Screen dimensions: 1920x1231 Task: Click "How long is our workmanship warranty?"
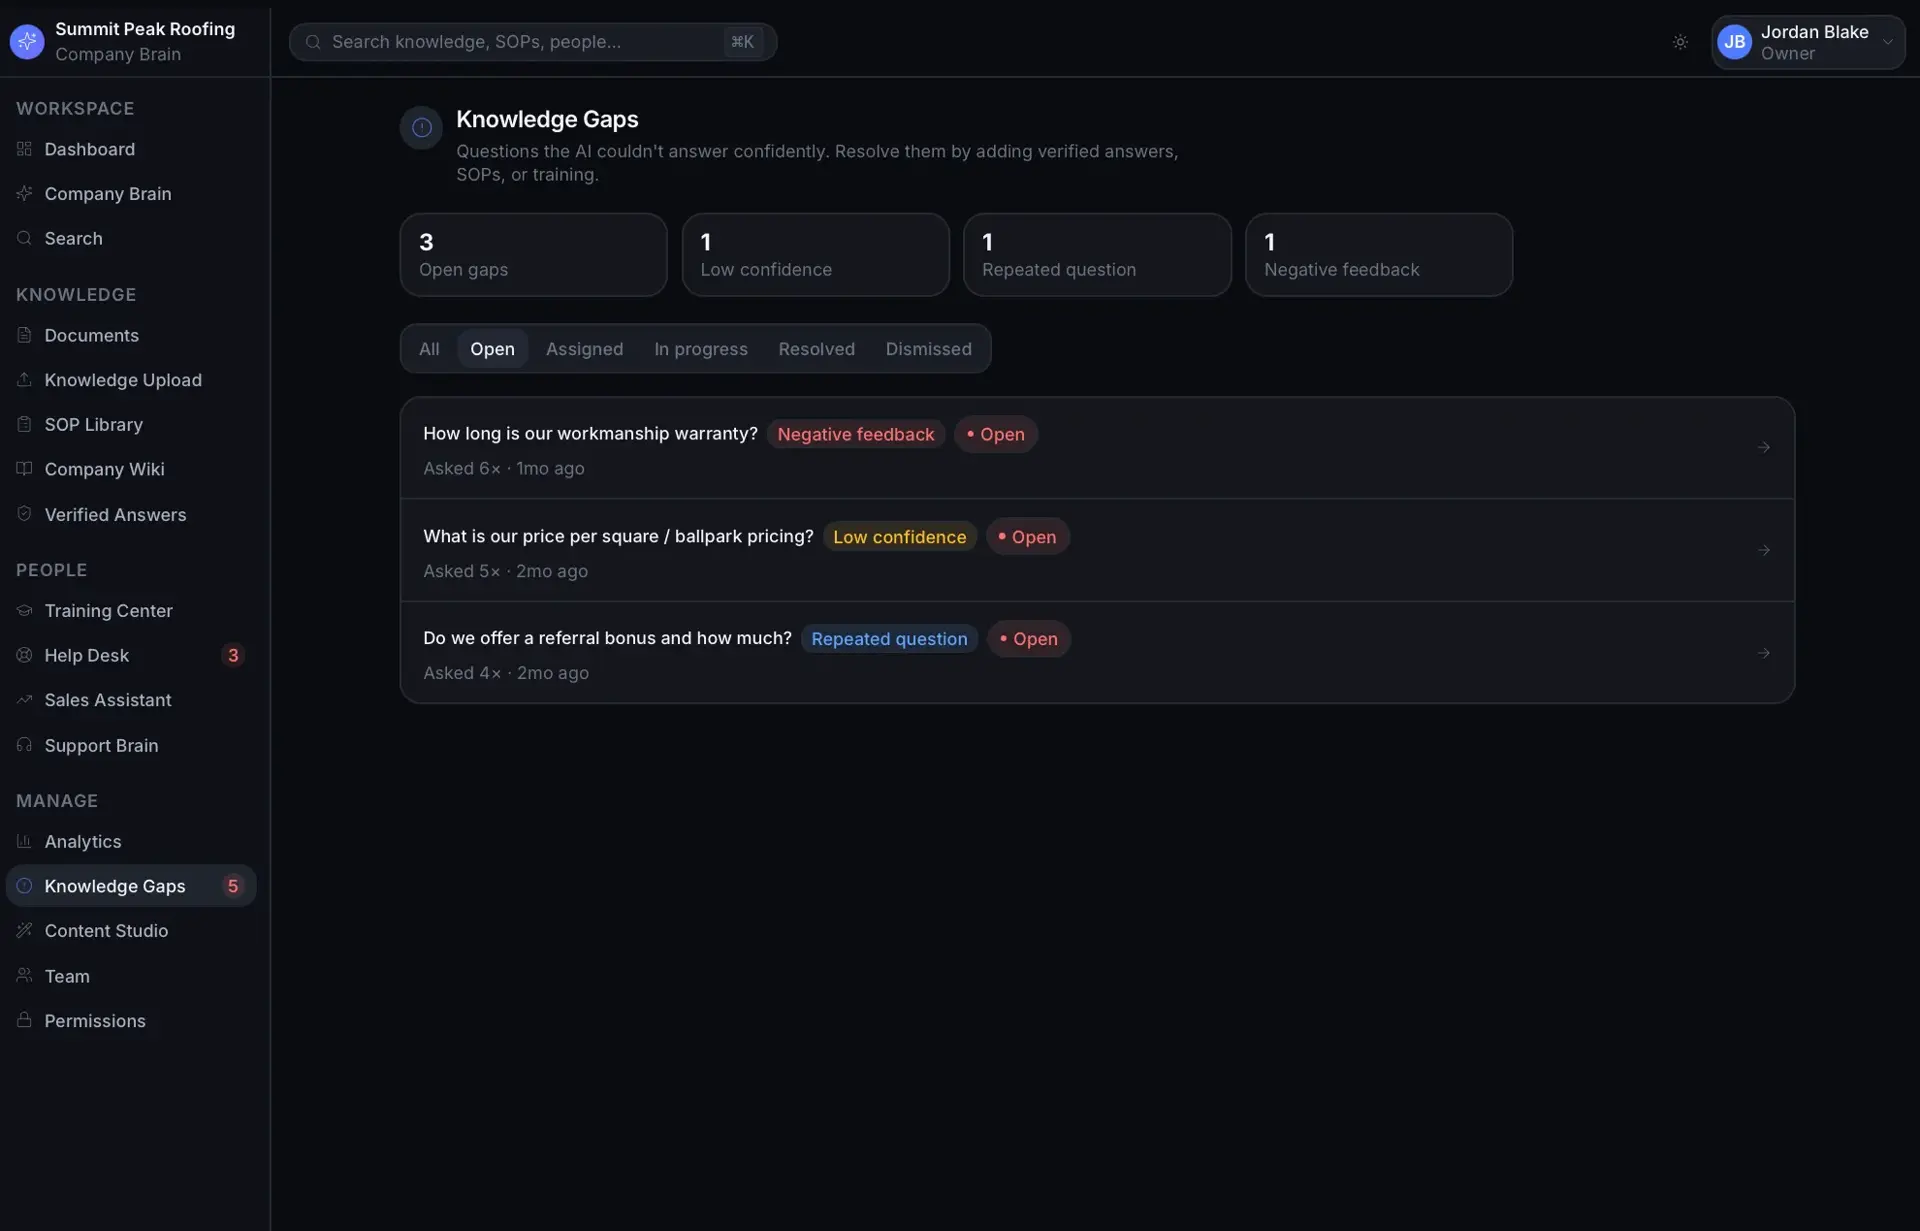click(x=590, y=433)
